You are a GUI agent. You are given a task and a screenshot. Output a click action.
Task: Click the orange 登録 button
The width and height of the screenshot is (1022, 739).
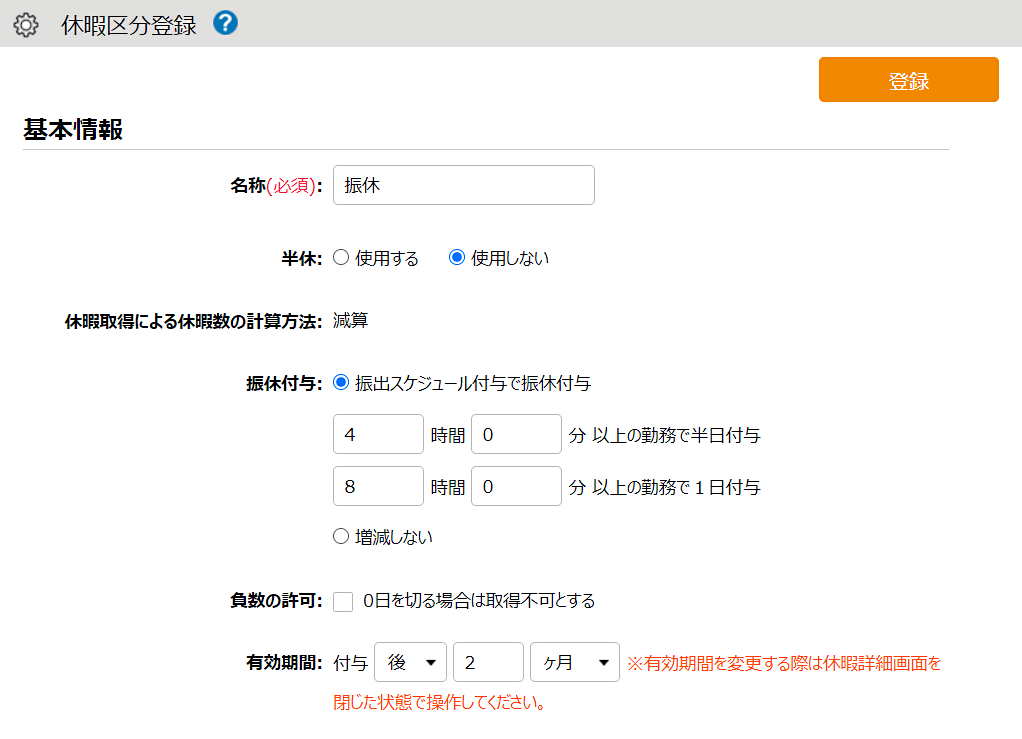[909, 80]
